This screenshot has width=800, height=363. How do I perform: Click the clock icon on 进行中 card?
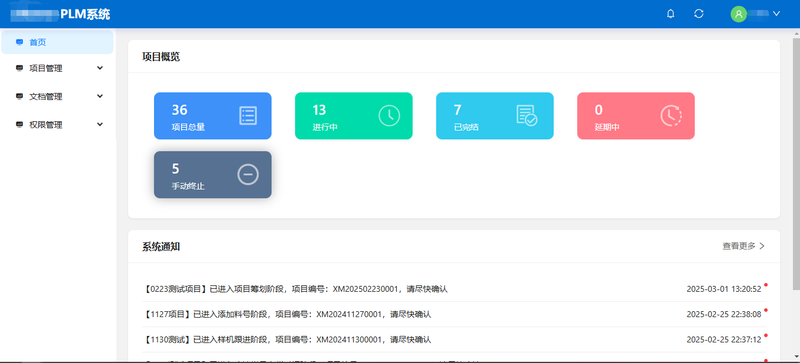point(389,116)
